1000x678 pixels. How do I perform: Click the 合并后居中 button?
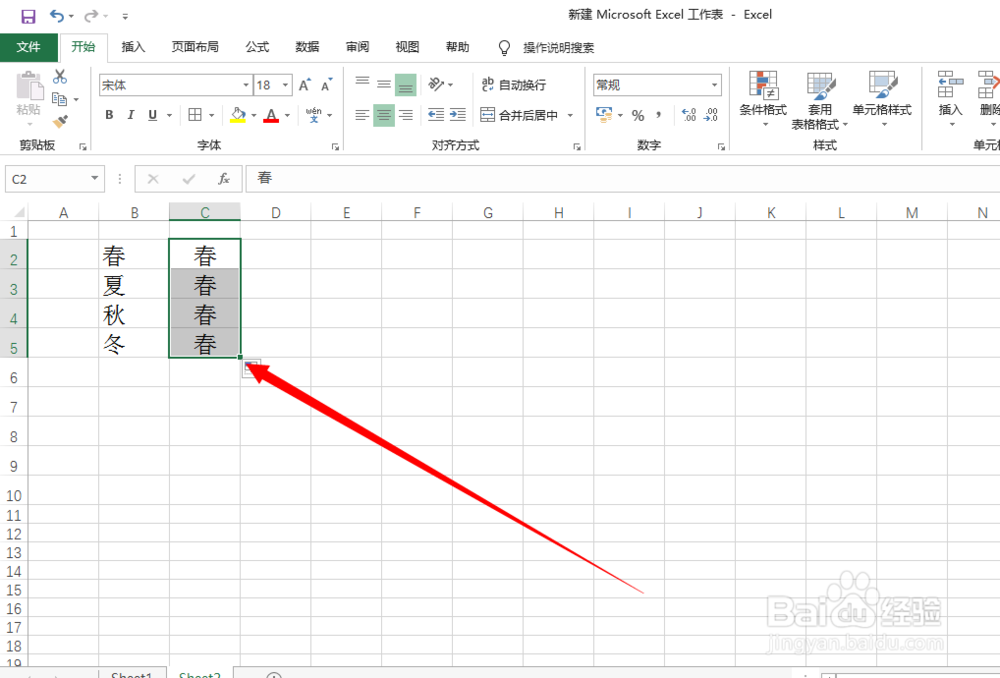tap(520, 115)
